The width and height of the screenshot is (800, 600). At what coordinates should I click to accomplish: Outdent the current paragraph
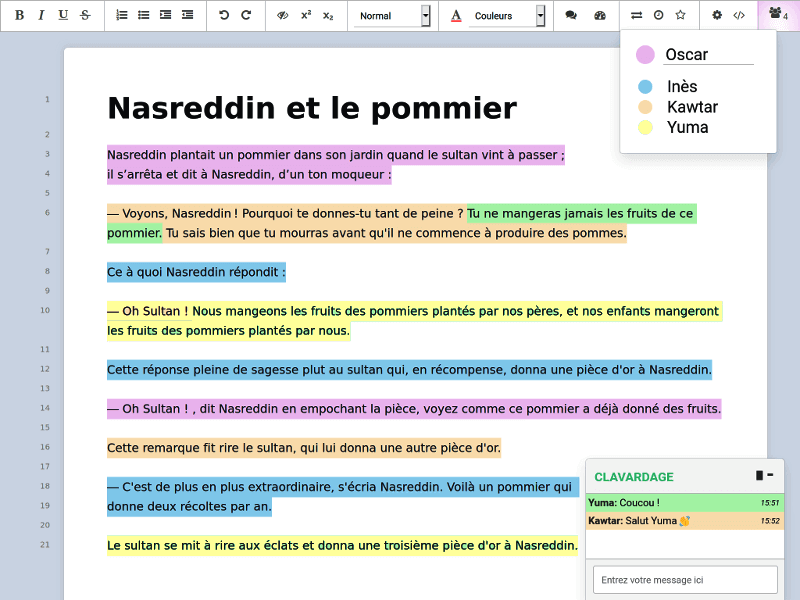tap(188, 15)
